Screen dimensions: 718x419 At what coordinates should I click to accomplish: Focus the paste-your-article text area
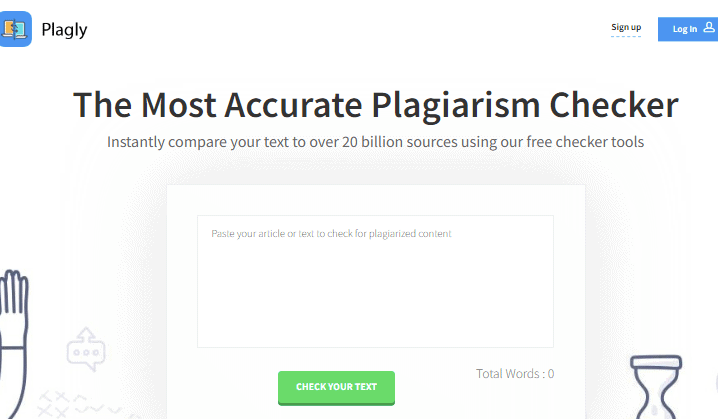[x=375, y=281]
